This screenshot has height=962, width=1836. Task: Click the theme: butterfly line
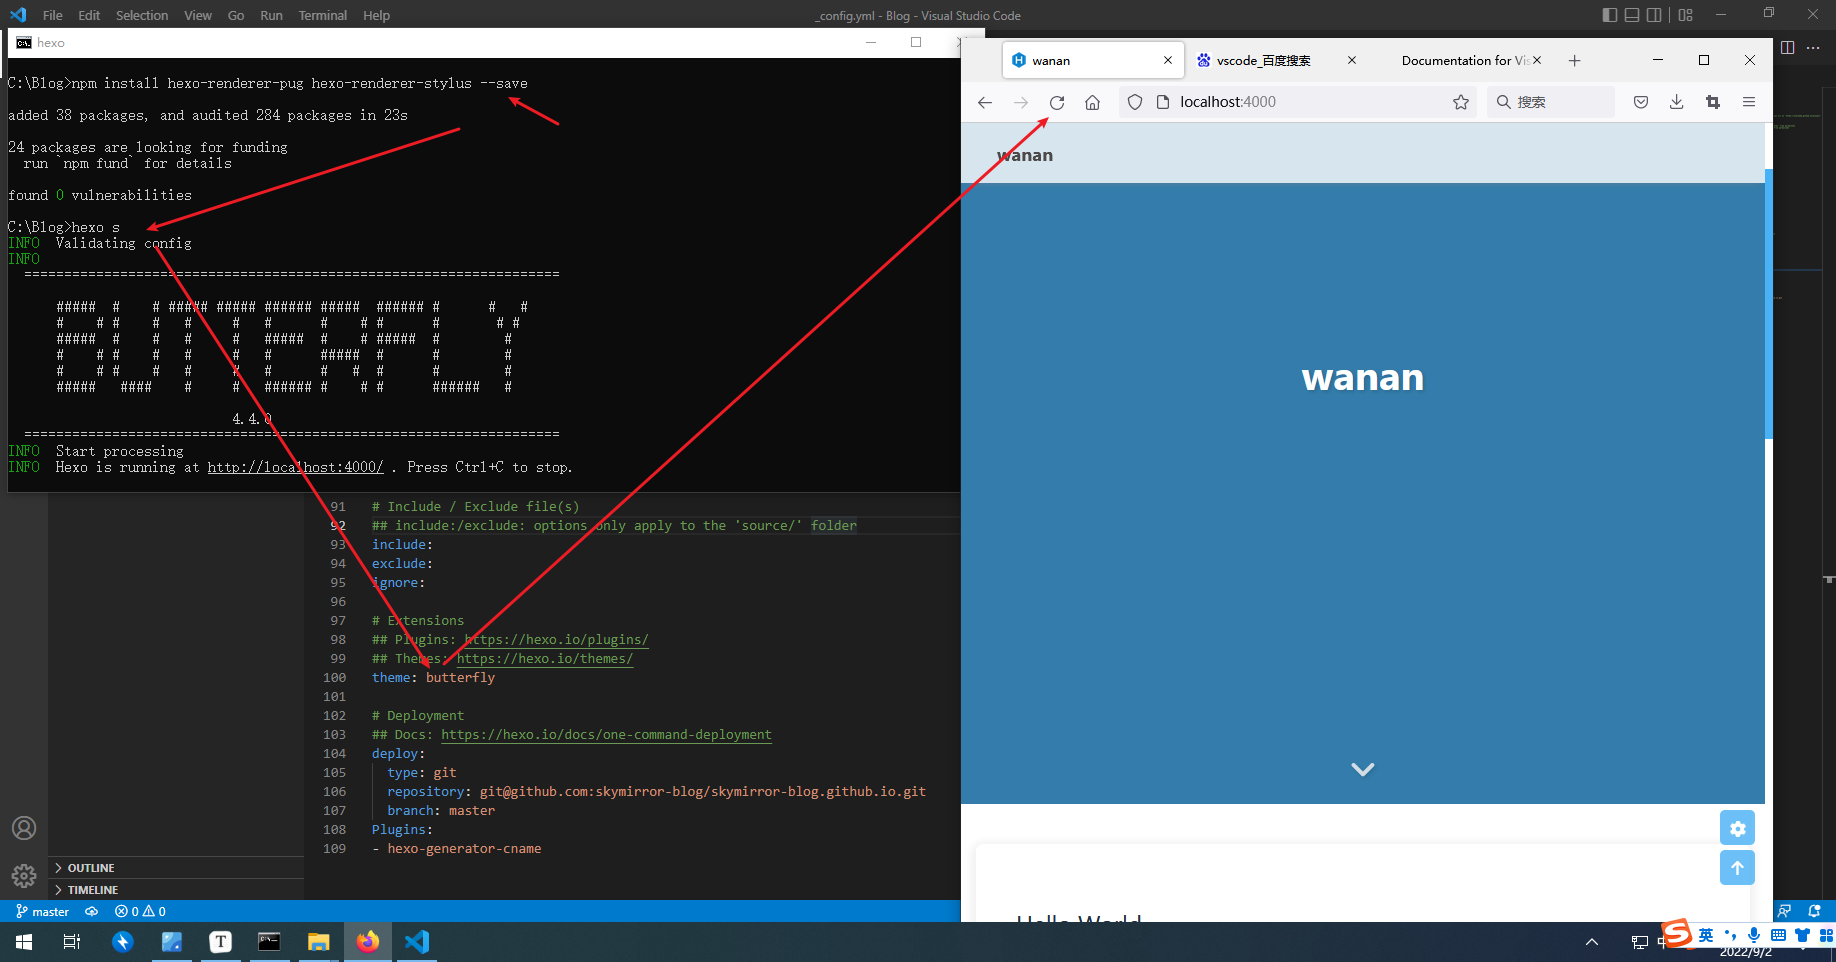pyautogui.click(x=433, y=677)
